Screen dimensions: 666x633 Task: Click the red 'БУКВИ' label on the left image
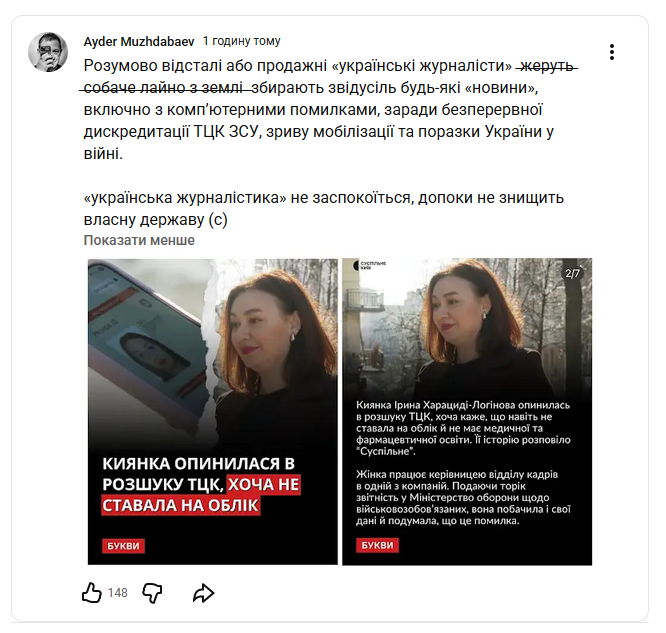coord(123,546)
